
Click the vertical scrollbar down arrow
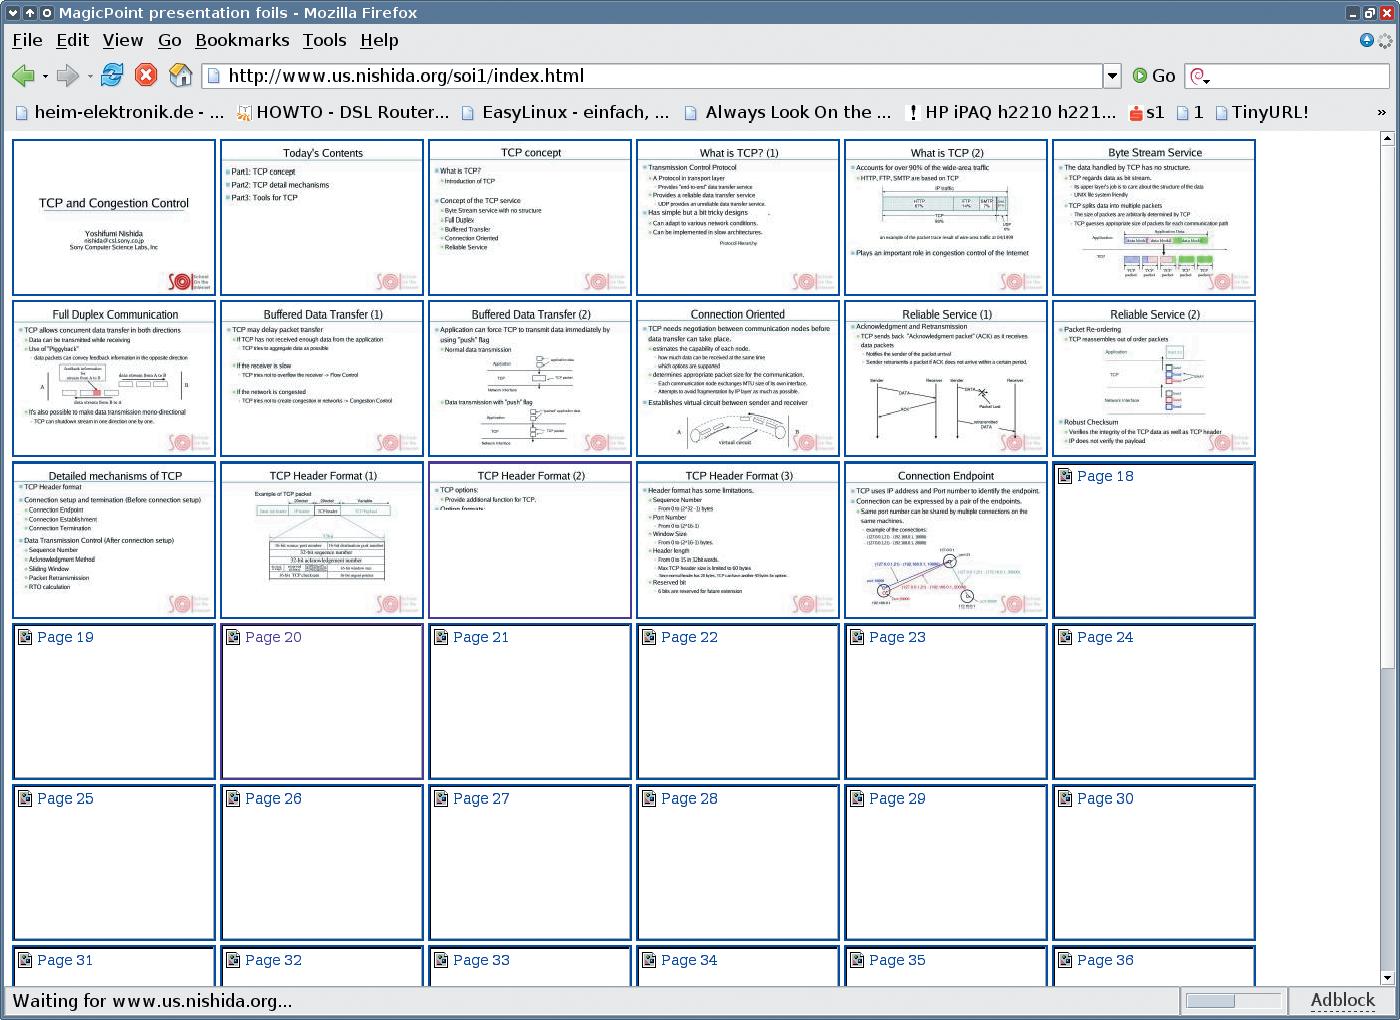point(1386,978)
